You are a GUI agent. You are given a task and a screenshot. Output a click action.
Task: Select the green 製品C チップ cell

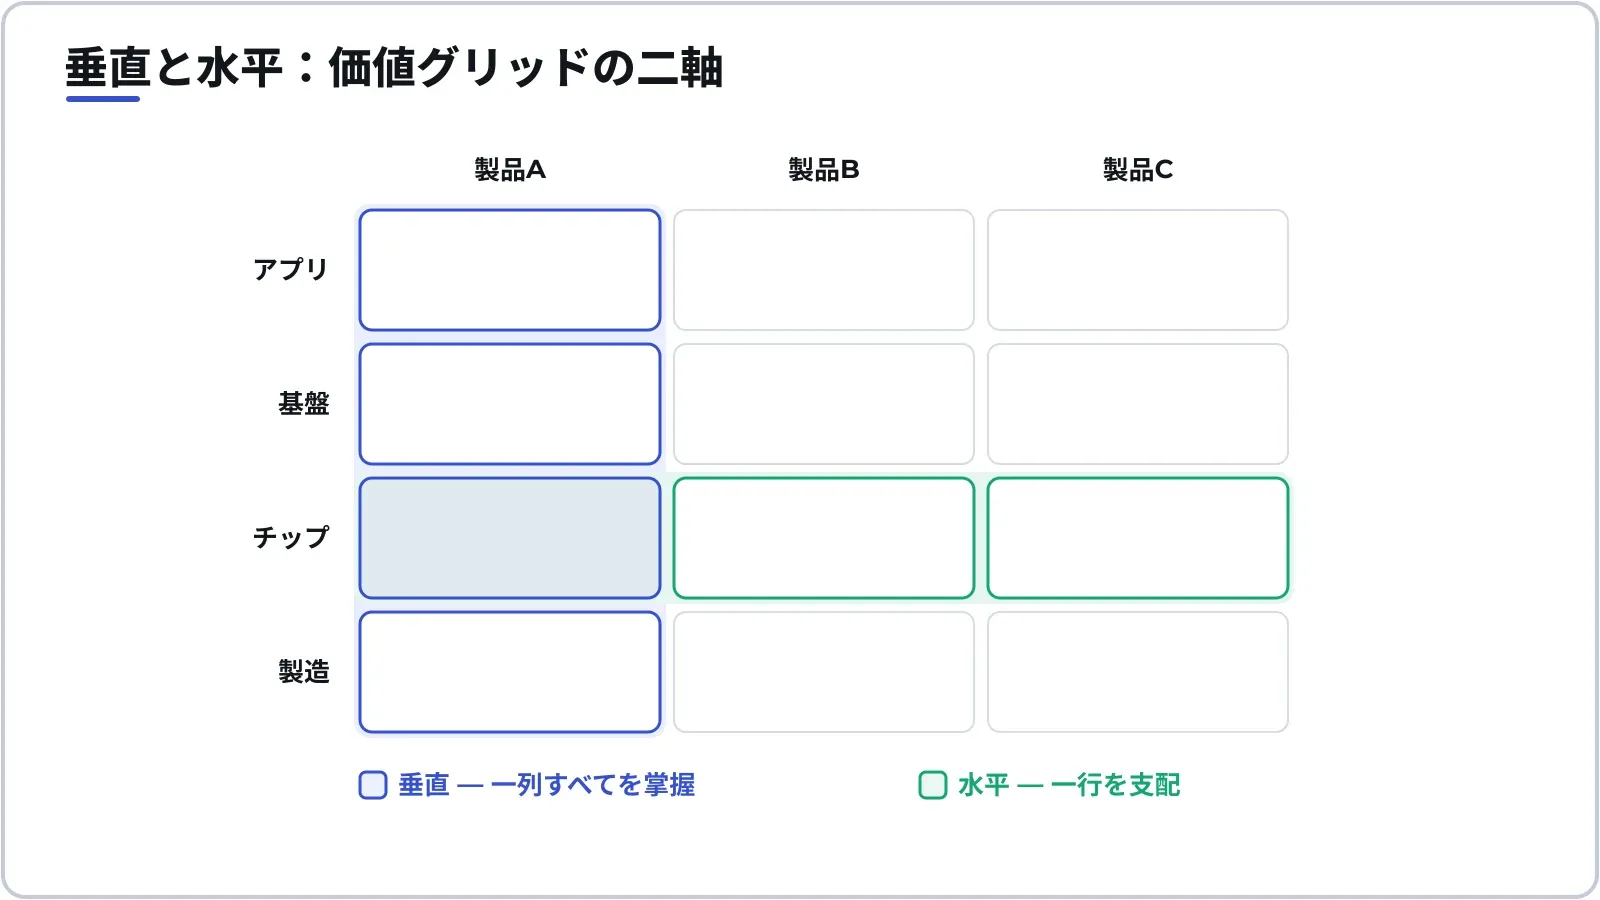point(1138,538)
